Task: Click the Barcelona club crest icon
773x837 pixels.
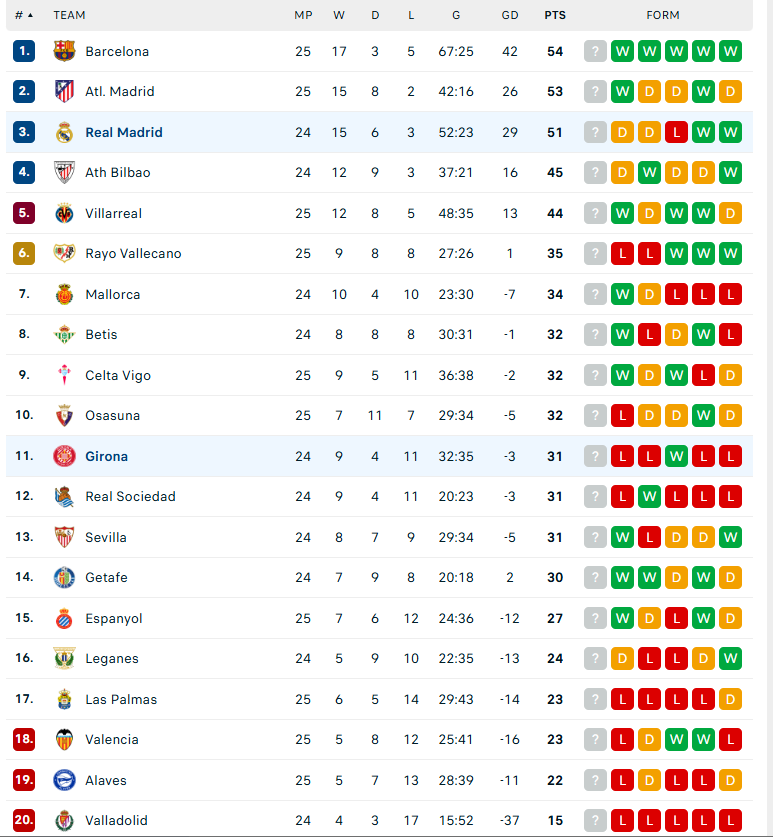Action: pyautogui.click(x=64, y=51)
